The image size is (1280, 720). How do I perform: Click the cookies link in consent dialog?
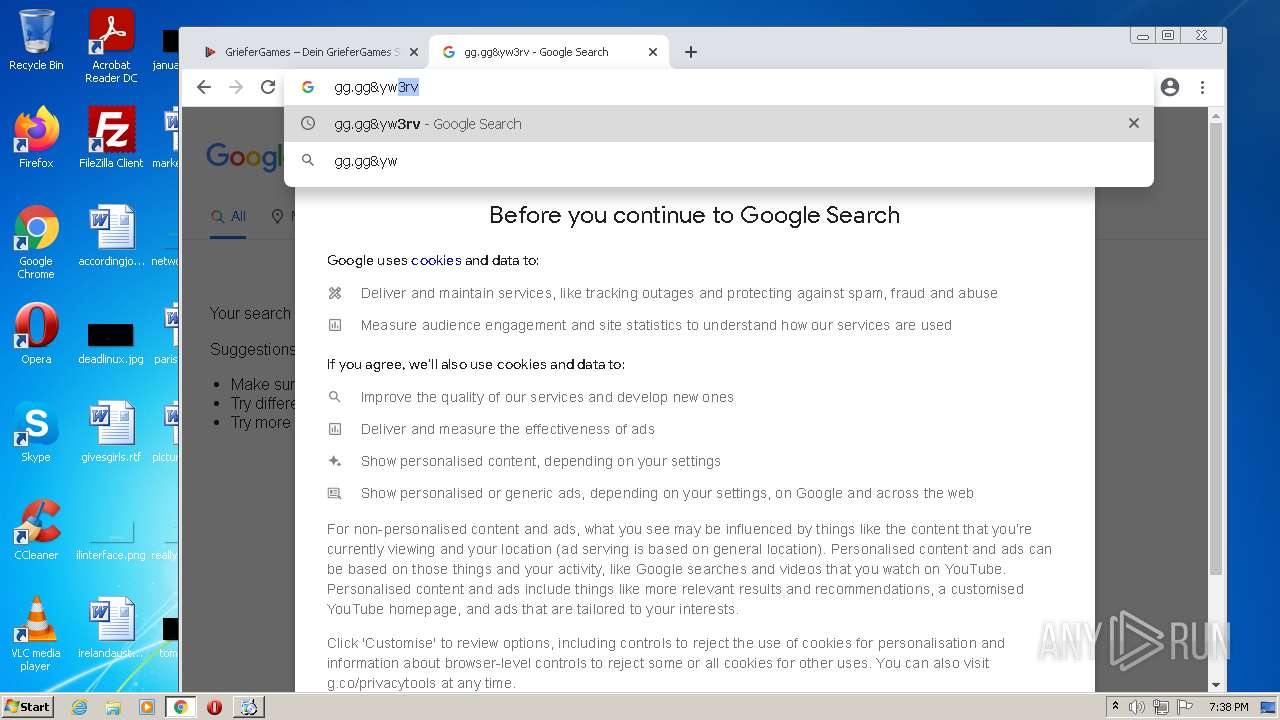click(436, 260)
